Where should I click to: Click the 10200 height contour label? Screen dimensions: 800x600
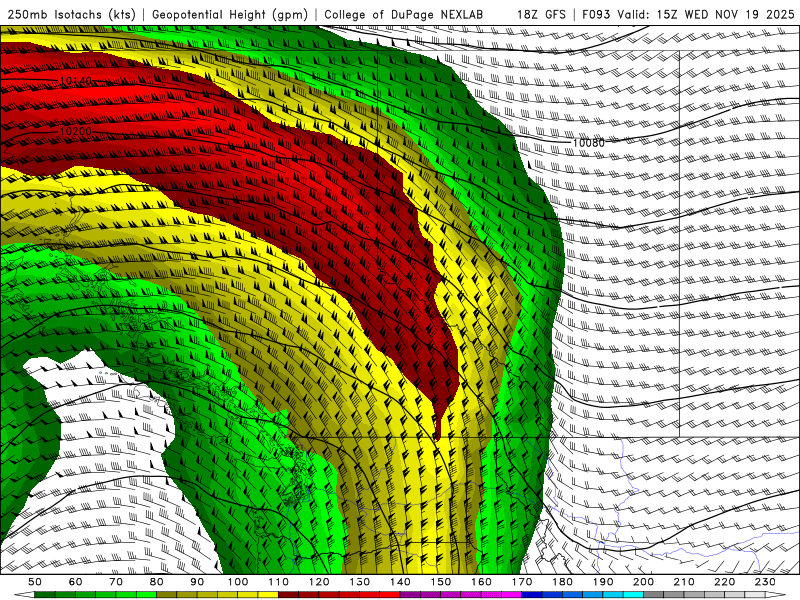76,131
